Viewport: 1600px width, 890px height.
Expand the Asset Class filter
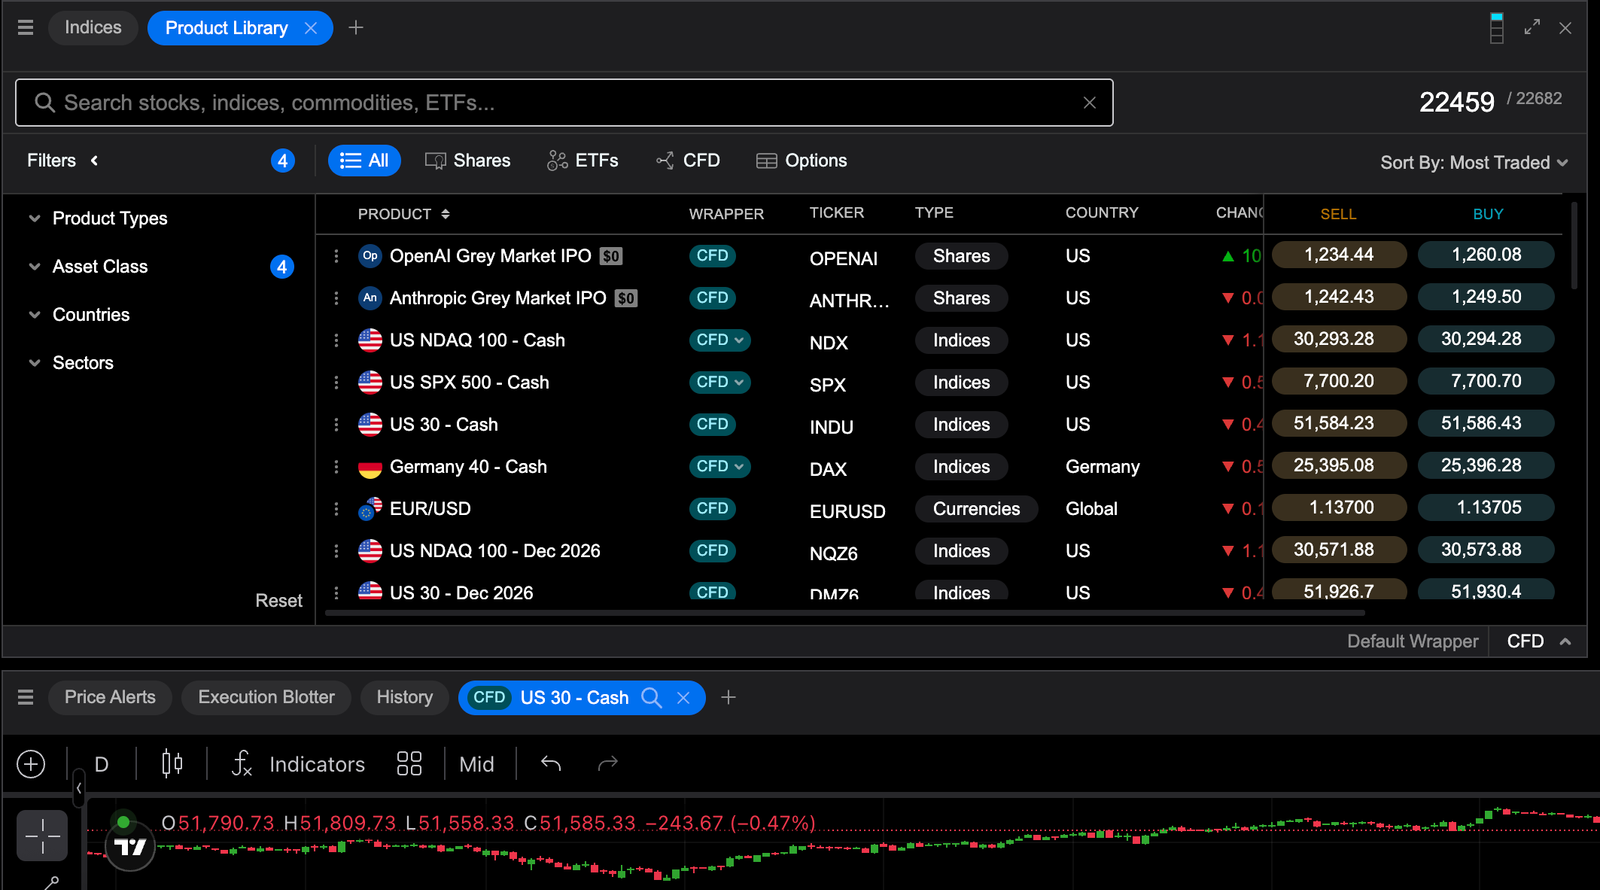tap(88, 266)
